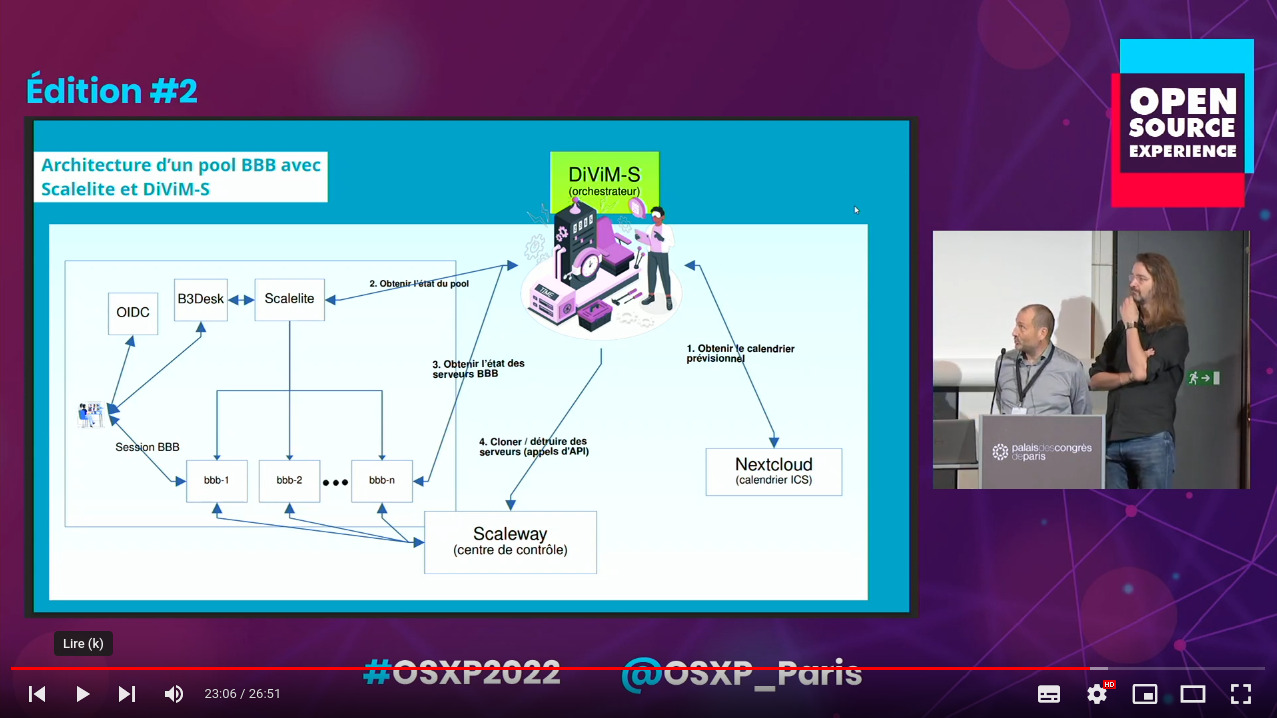Screen dimensions: 1277x718
Task: Click the speakers camera inset
Action: [1090, 360]
